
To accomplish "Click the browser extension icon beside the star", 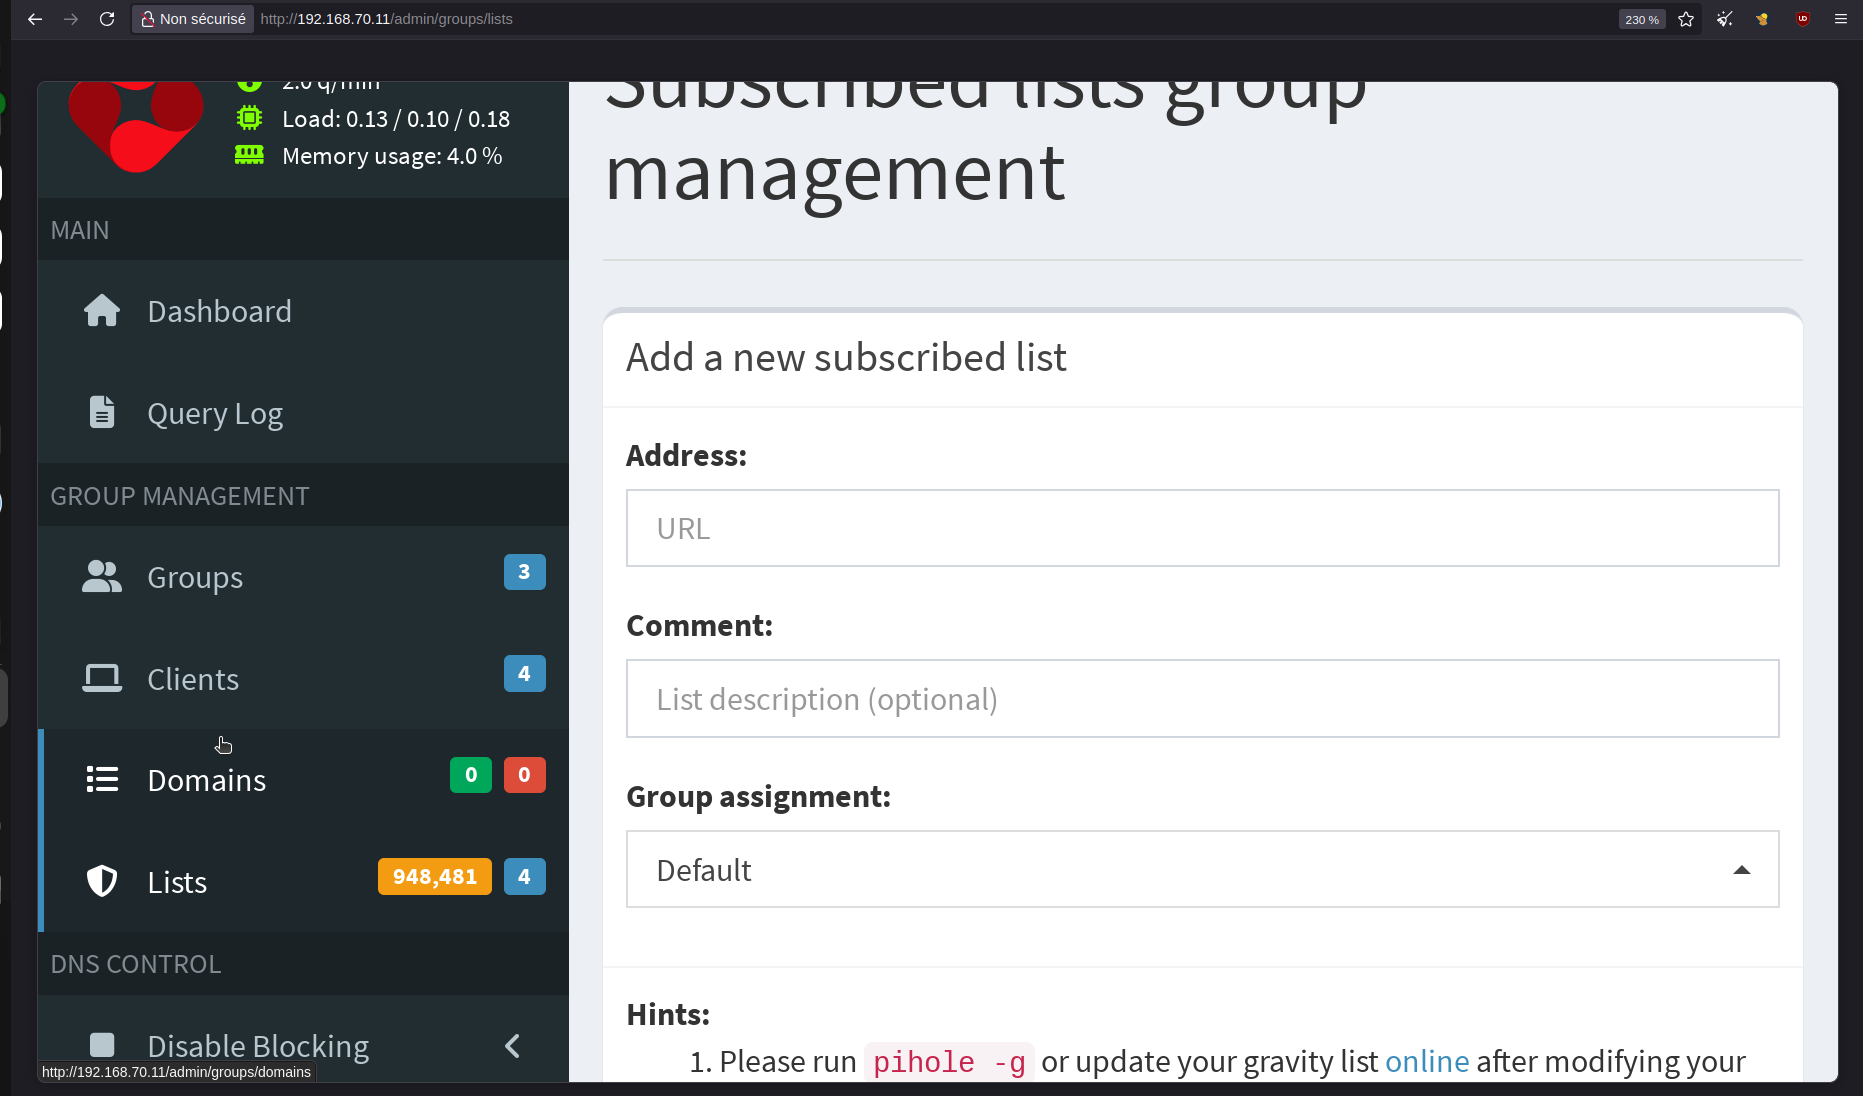I will pyautogui.click(x=1724, y=19).
